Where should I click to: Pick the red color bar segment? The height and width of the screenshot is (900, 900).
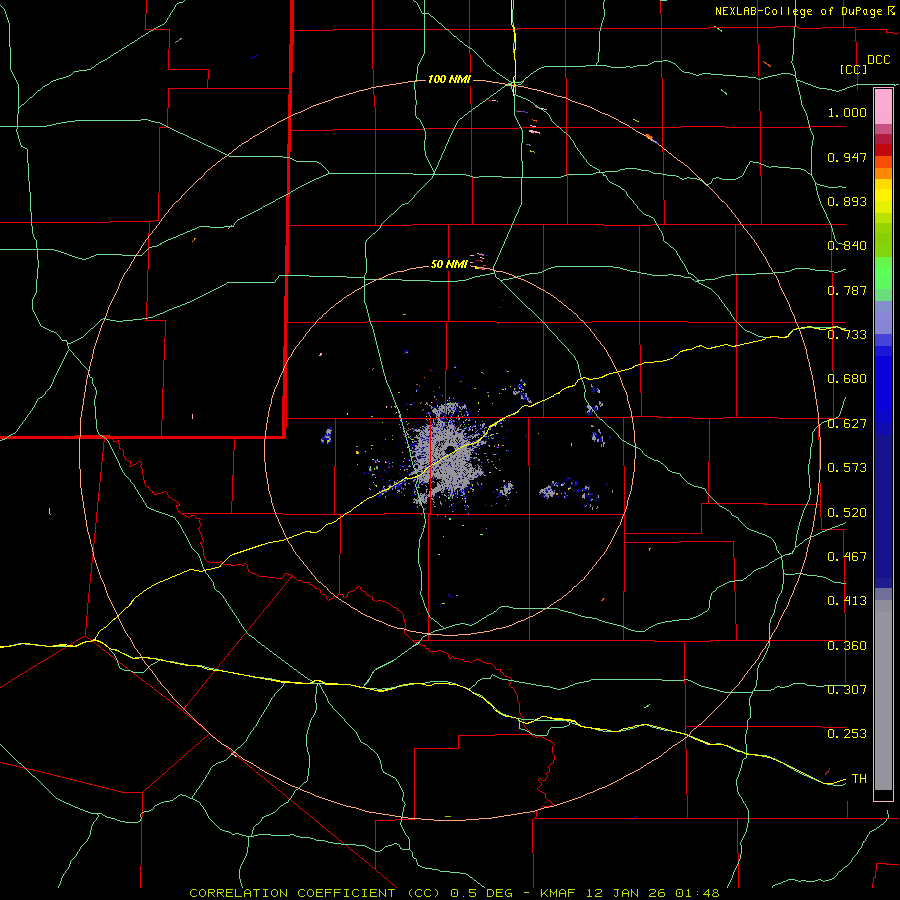[883, 150]
